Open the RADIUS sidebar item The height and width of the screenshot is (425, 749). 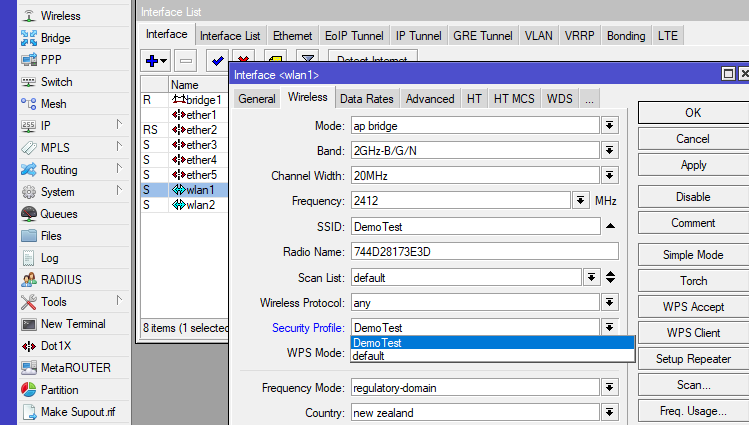[61, 280]
